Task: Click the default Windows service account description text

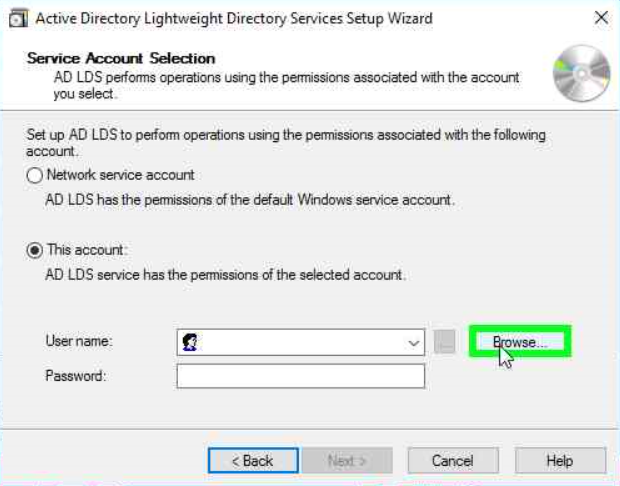Action: [250, 200]
